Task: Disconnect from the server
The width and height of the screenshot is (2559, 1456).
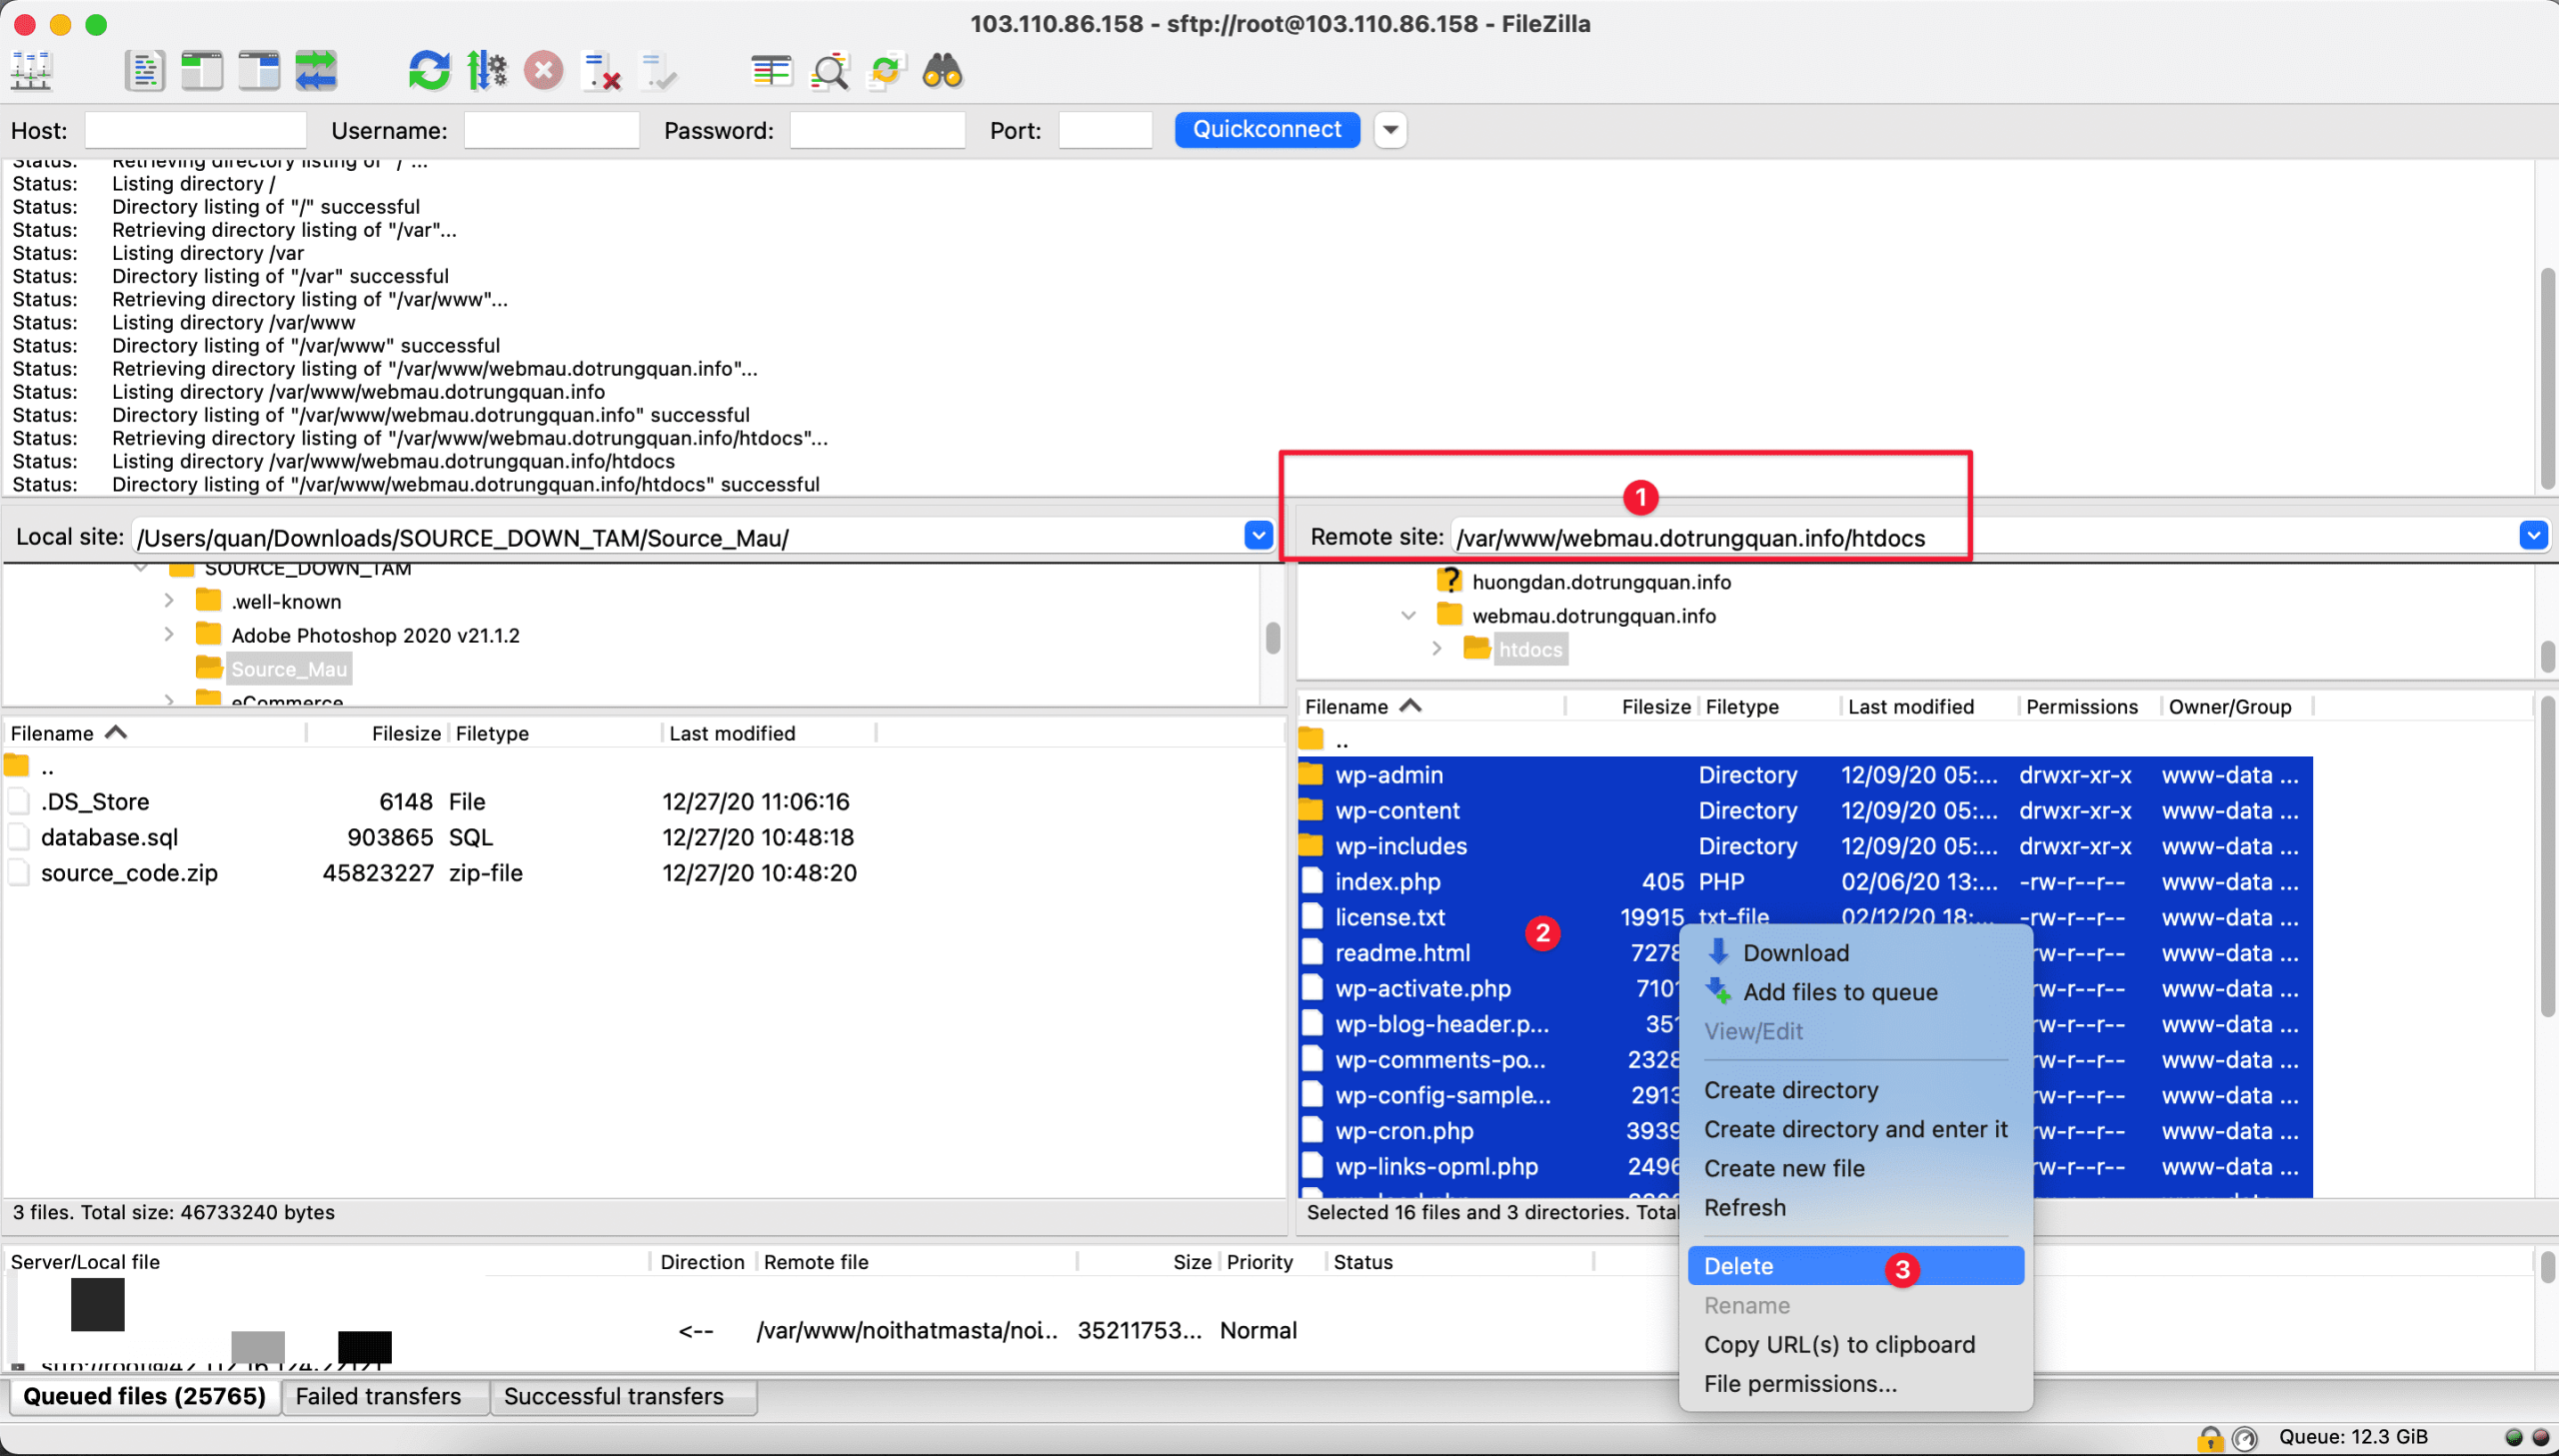Action: (601, 70)
